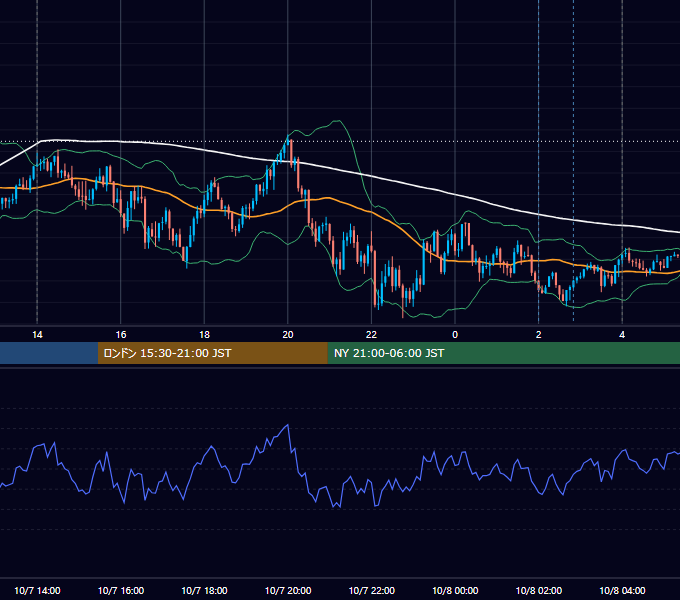Click the 14 hour axis label

(x=37, y=335)
